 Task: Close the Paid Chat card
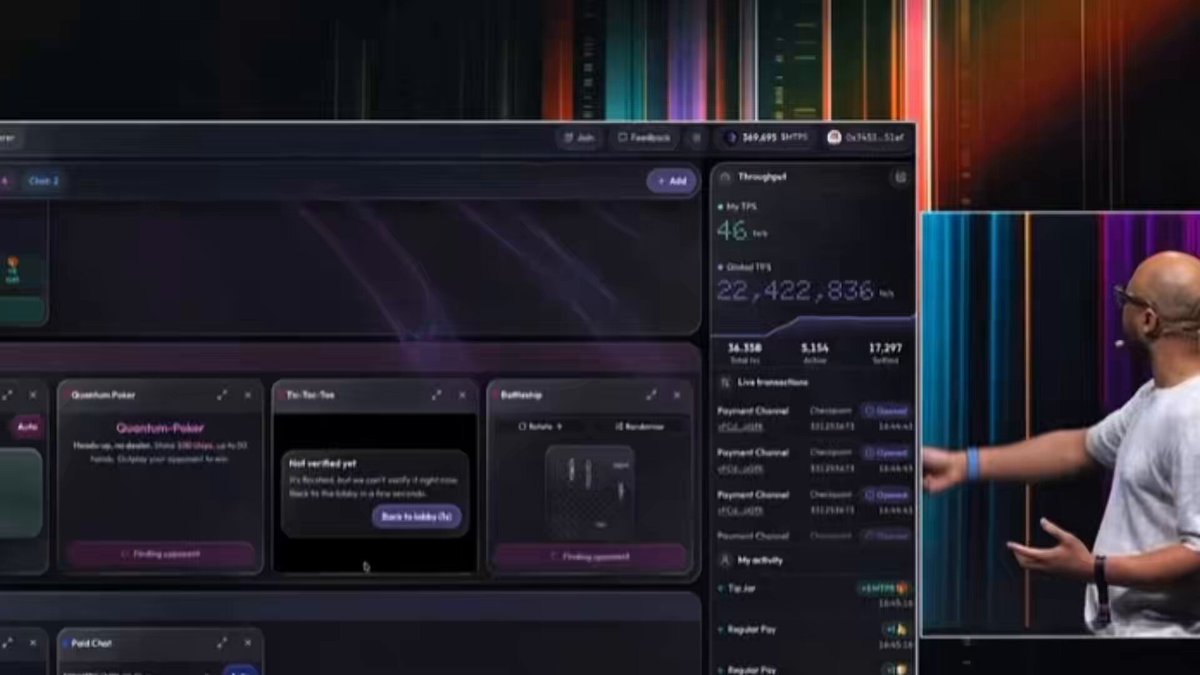point(248,643)
